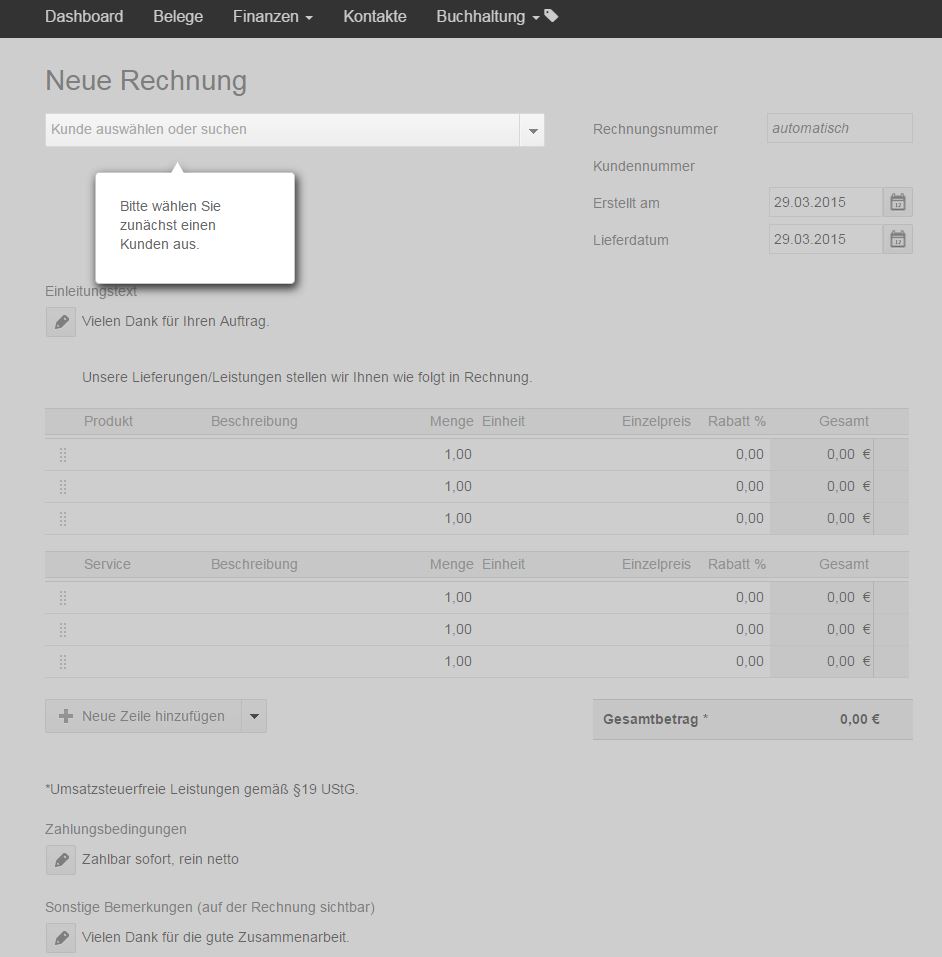Viewport: 942px width, 957px height.
Task: Grab drag handle of first service row
Action: pos(63,598)
